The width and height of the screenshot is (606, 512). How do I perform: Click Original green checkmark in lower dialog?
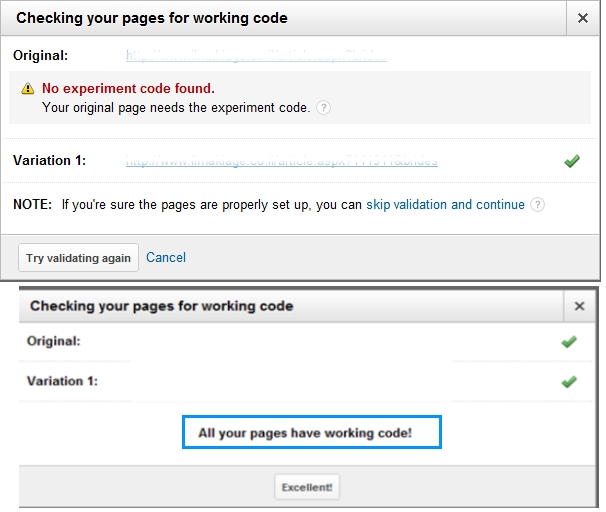tap(569, 342)
